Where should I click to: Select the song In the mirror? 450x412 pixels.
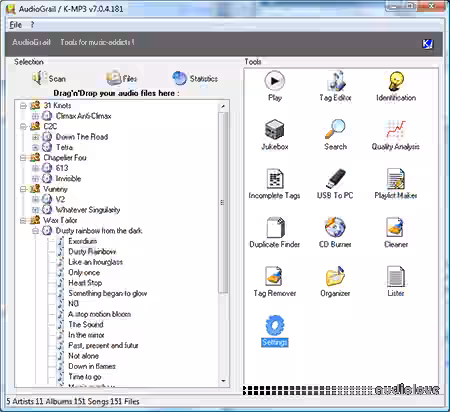click(x=86, y=335)
